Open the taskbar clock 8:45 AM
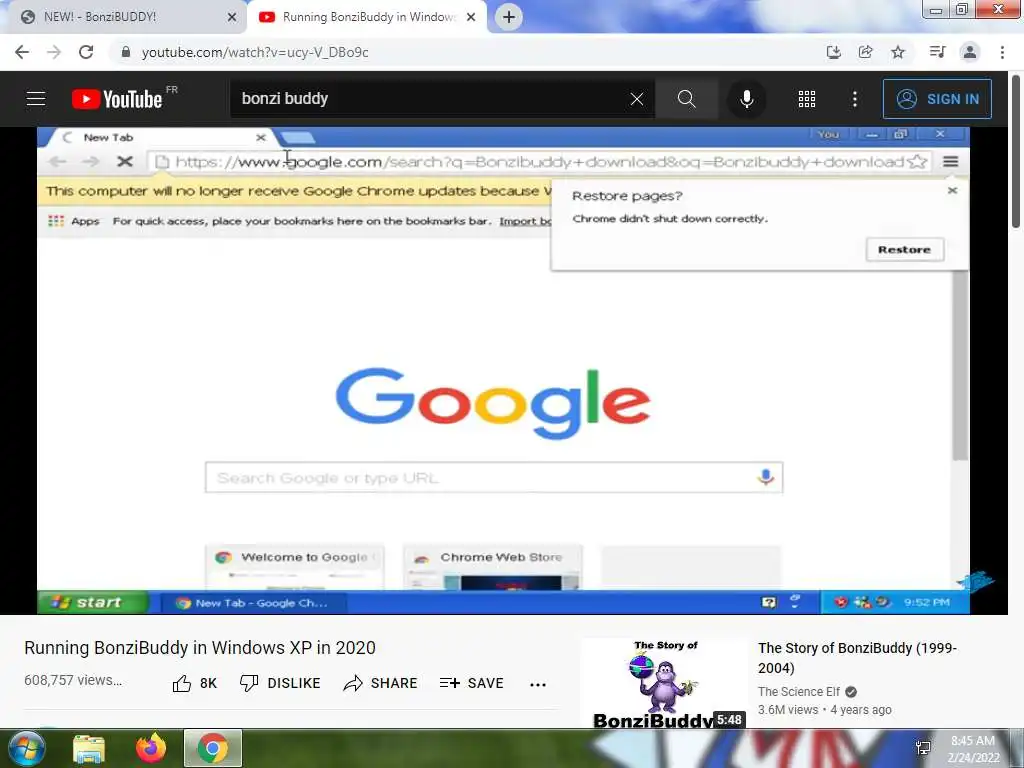 click(973, 748)
